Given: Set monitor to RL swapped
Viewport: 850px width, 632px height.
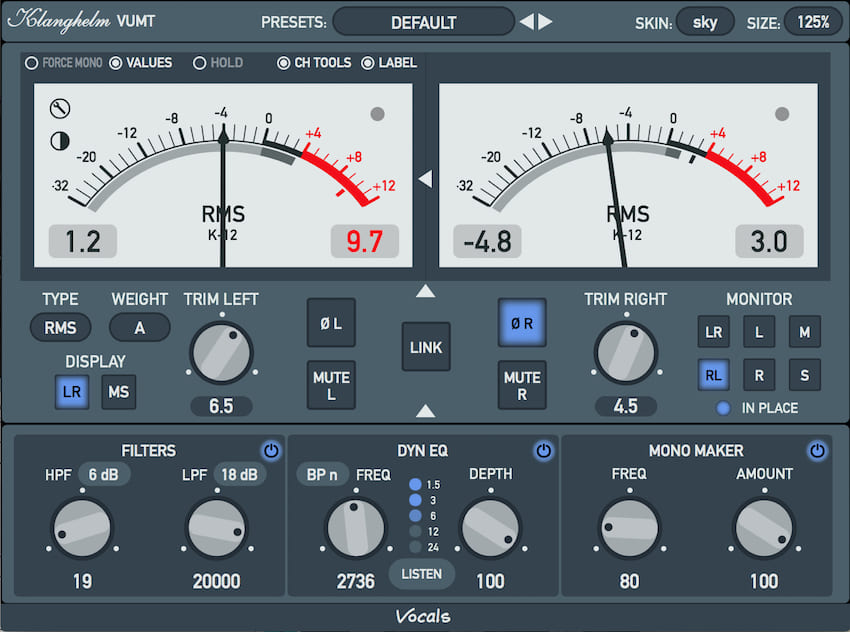Looking at the screenshot, I should pyautogui.click(x=713, y=375).
